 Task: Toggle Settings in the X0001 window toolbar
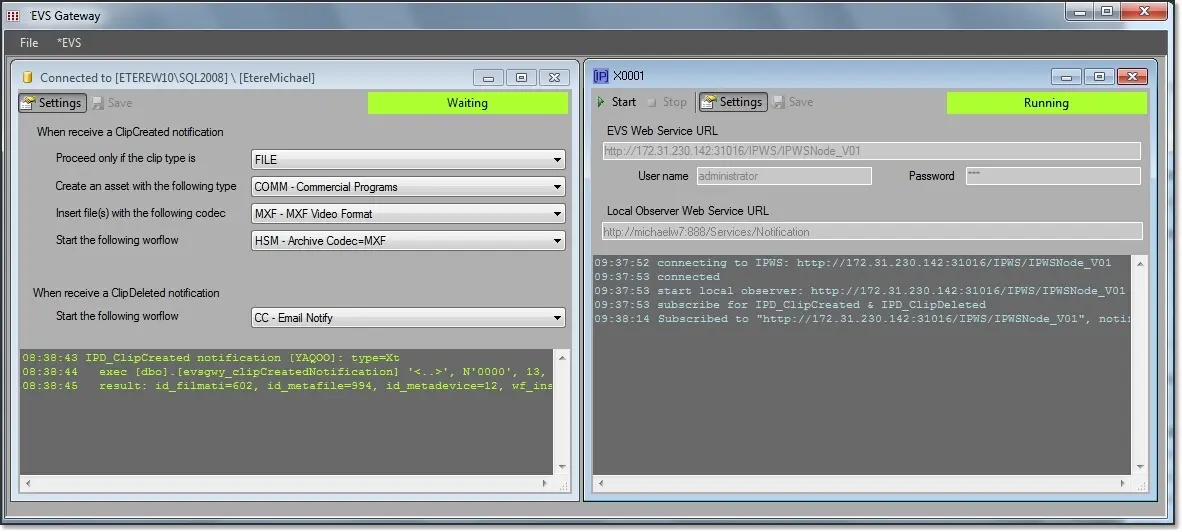point(732,102)
